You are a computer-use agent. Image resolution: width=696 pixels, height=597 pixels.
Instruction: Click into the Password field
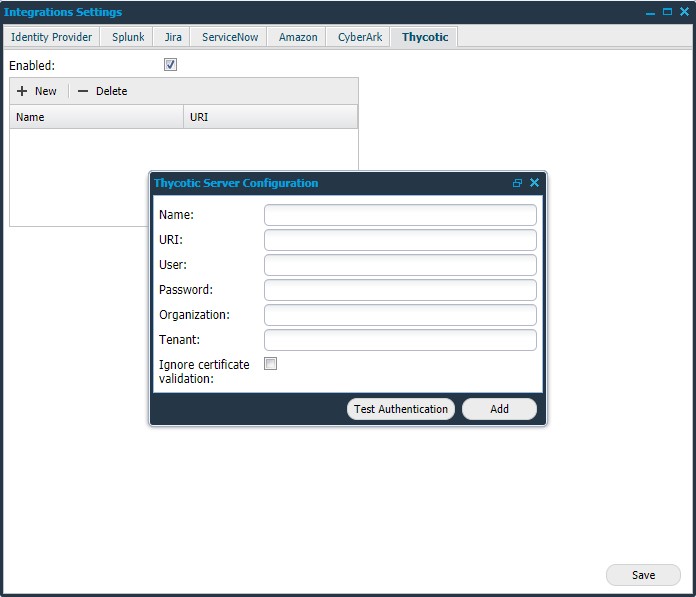[x=400, y=290]
